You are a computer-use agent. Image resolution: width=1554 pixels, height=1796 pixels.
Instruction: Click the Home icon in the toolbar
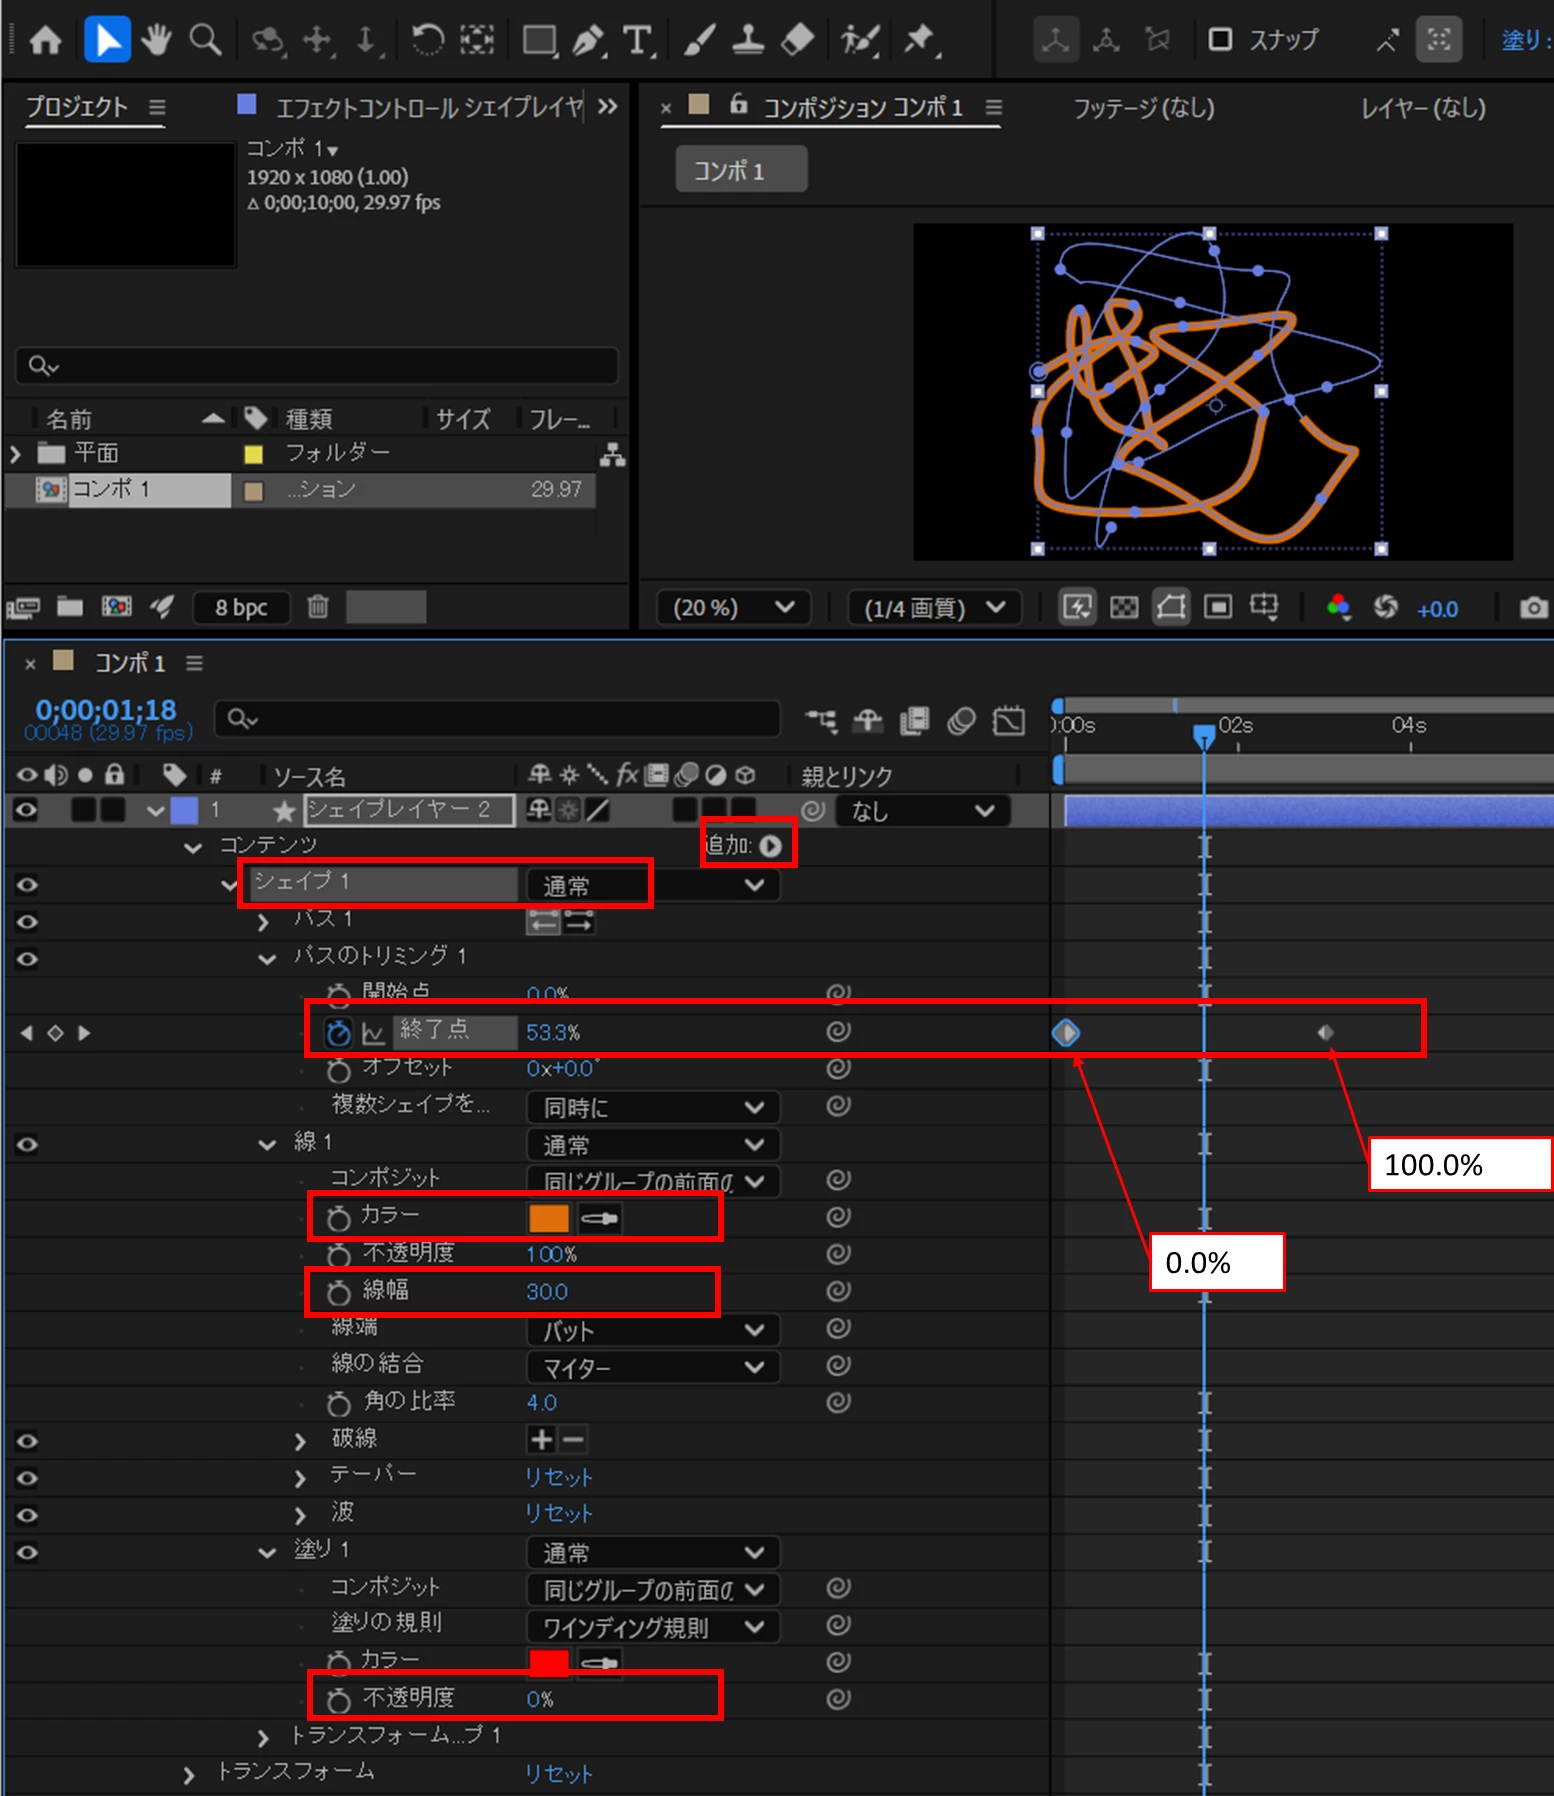pyautogui.click(x=45, y=40)
